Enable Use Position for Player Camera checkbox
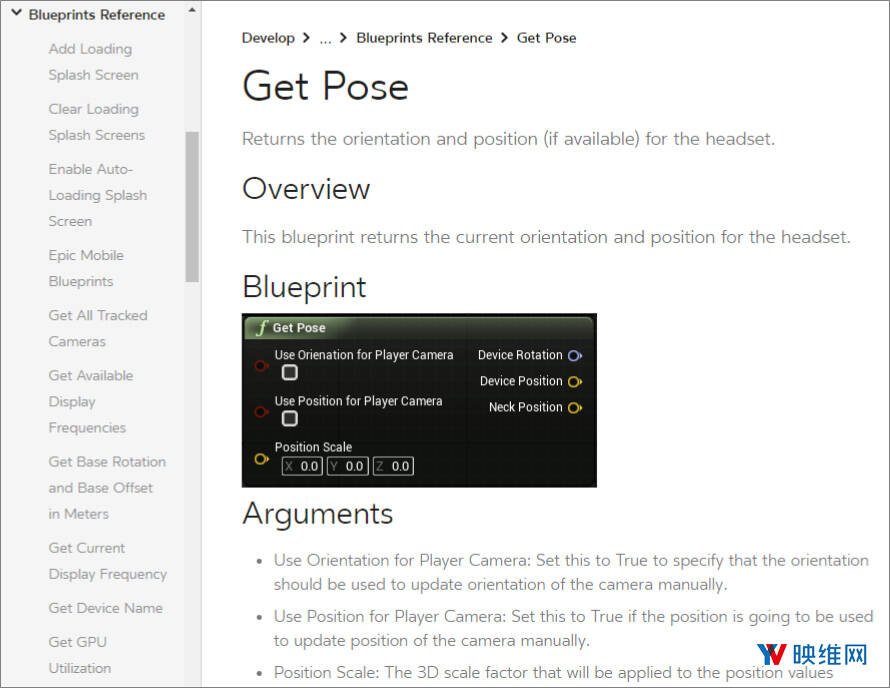The height and width of the screenshot is (688, 890). [x=289, y=419]
